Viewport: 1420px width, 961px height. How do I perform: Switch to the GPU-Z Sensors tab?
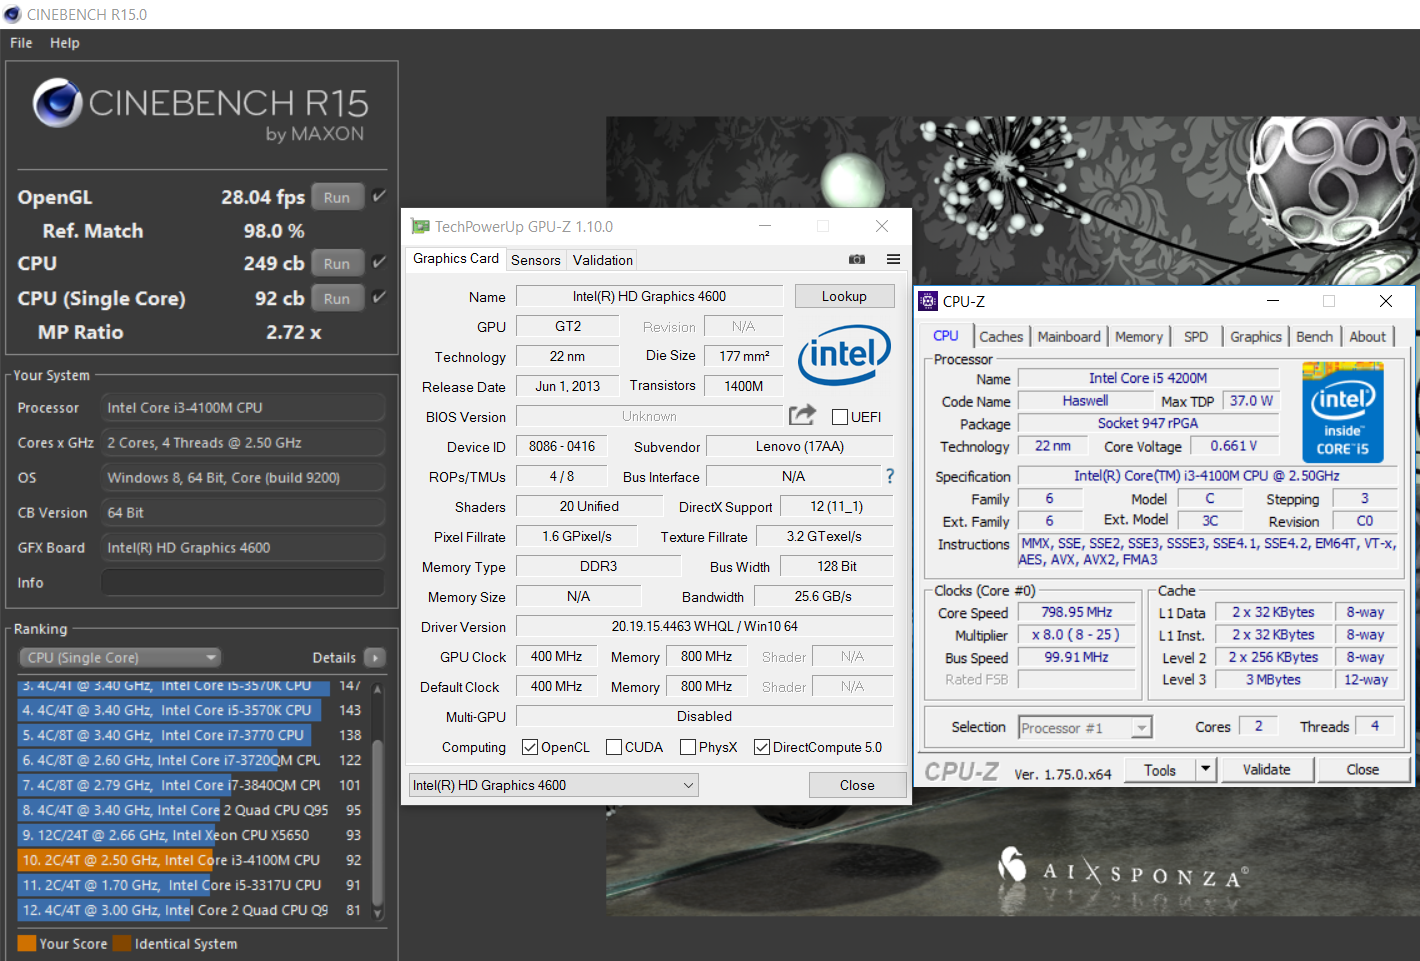[536, 260]
